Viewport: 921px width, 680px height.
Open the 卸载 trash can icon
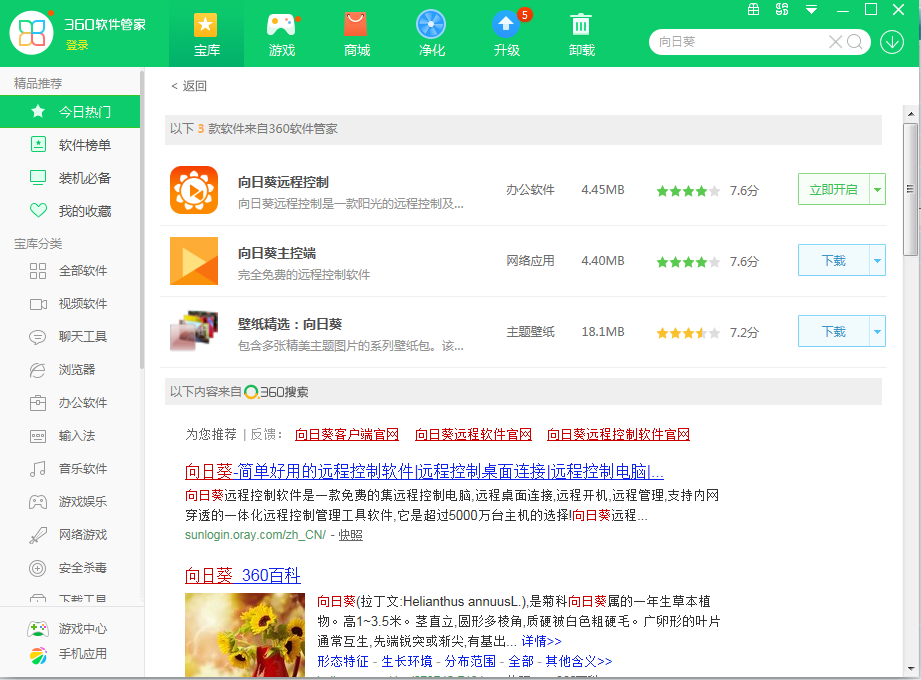pyautogui.click(x=581, y=26)
